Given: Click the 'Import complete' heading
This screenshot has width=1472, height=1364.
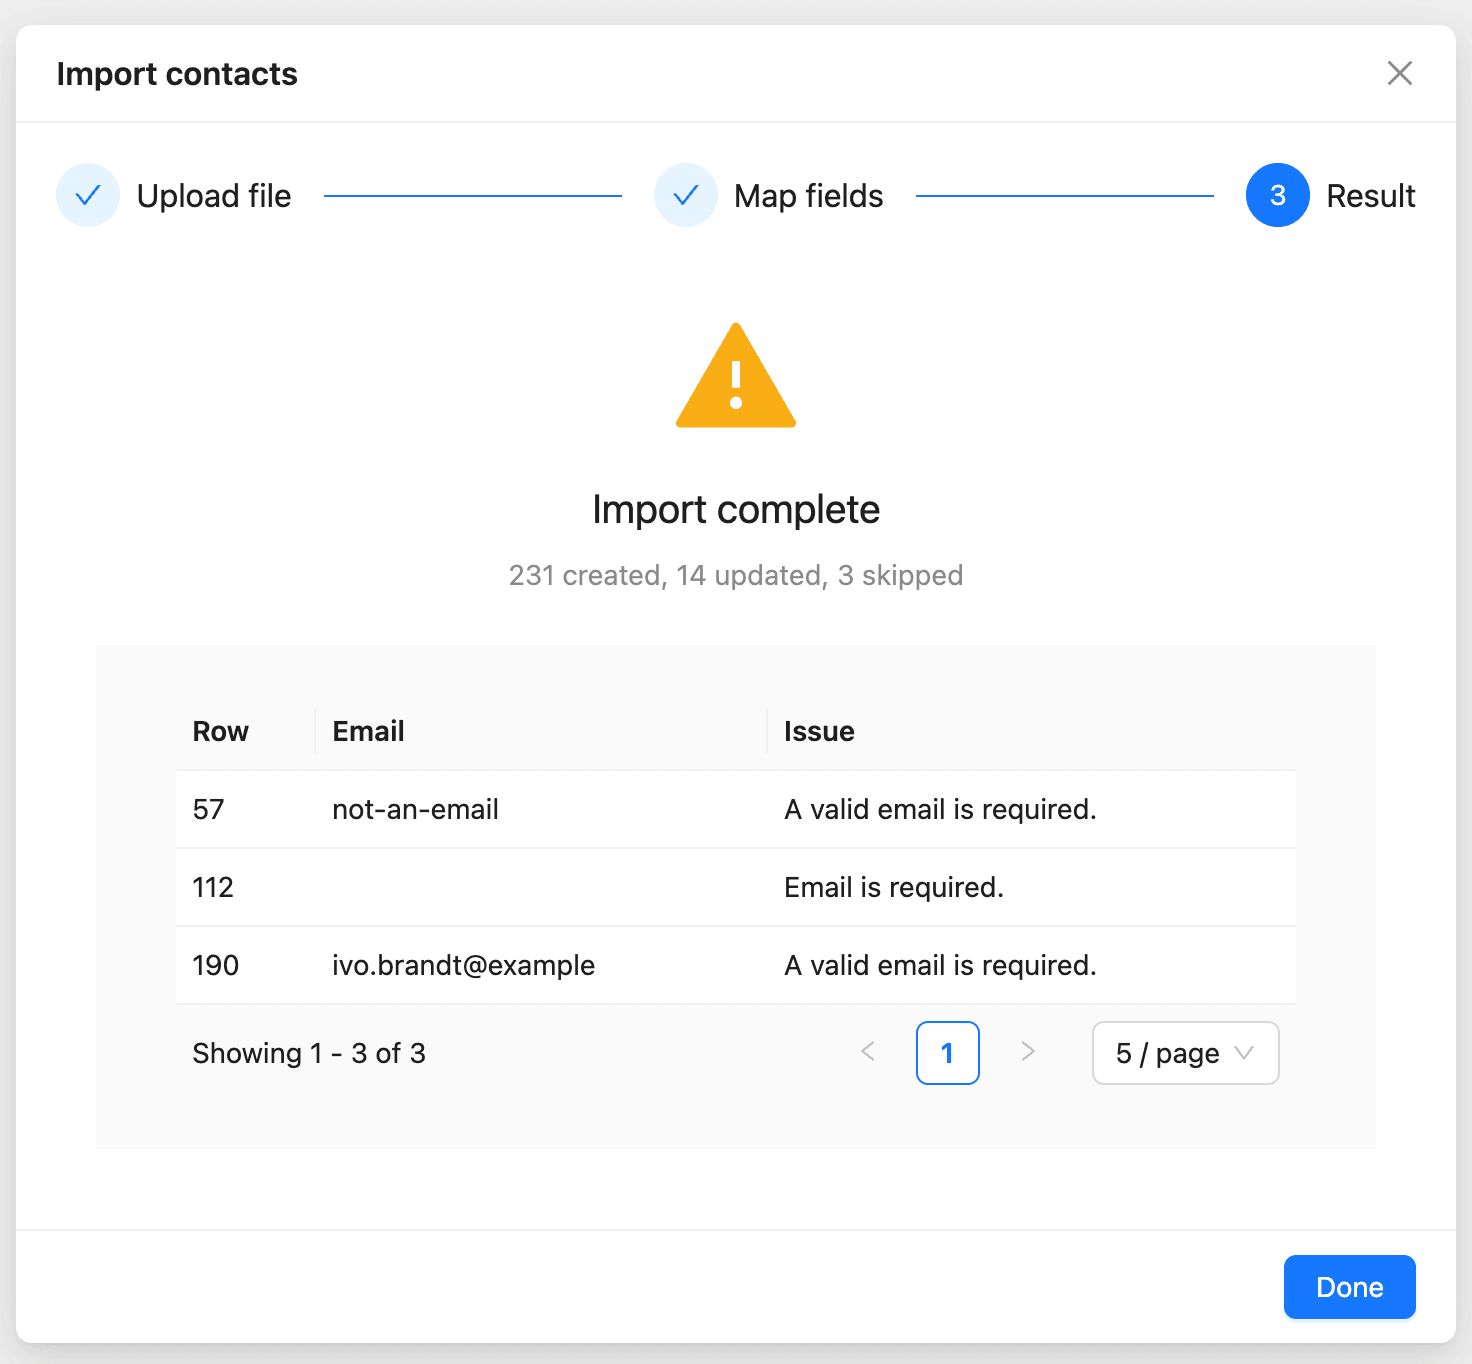Looking at the screenshot, I should pyautogui.click(x=736, y=510).
